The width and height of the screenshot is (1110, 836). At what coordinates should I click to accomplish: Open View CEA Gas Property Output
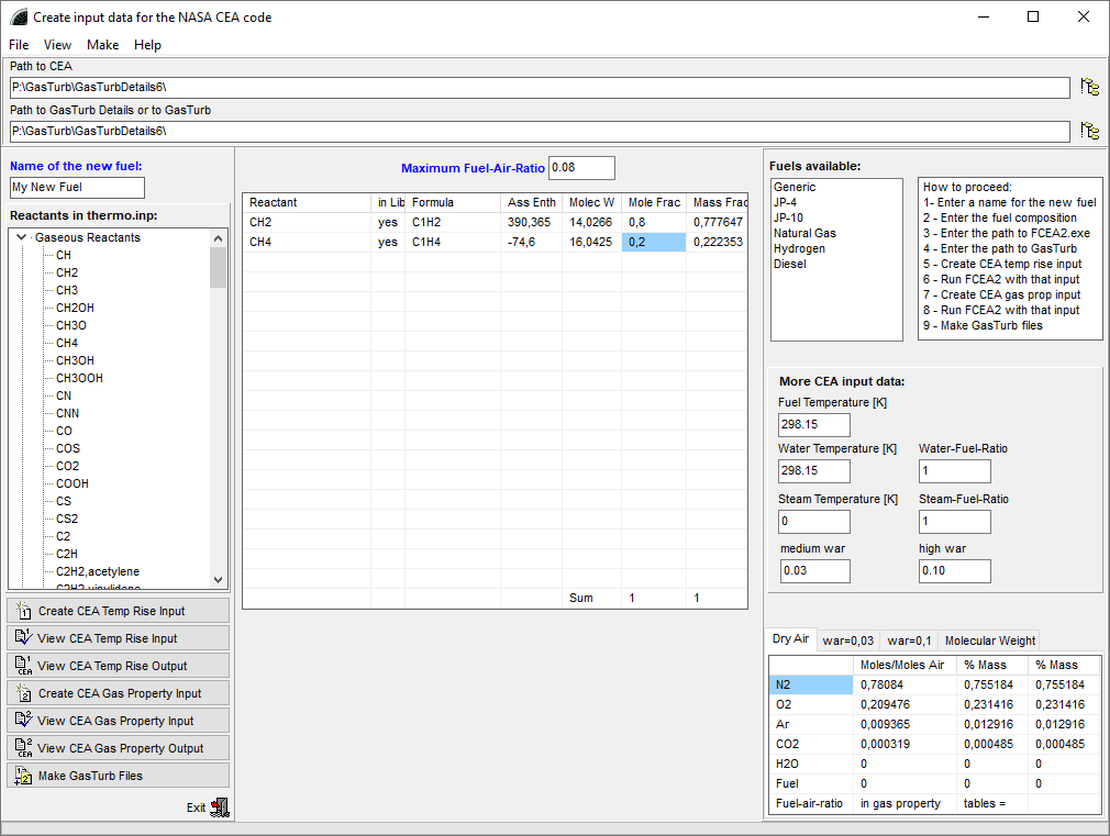point(119,748)
